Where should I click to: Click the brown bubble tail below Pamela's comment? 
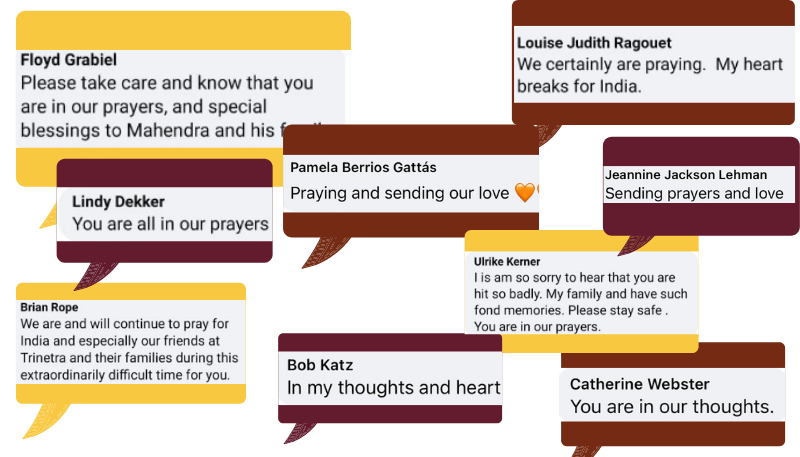pos(324,252)
